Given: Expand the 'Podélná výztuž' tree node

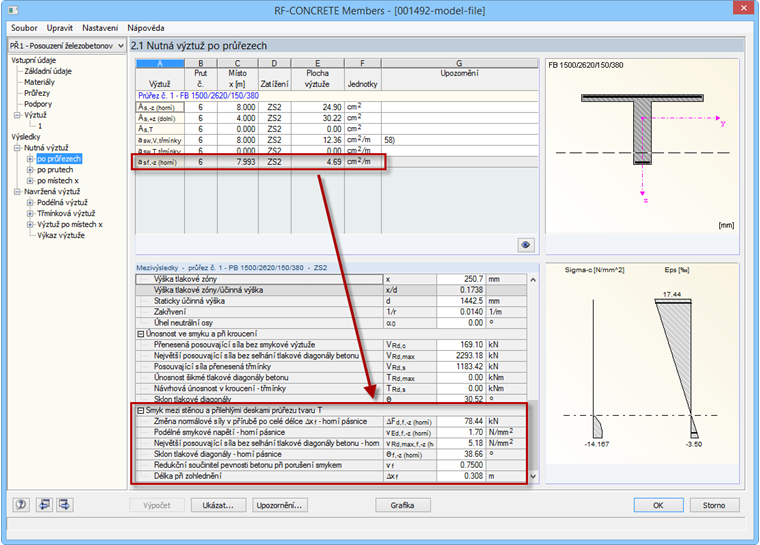Looking at the screenshot, I should pyautogui.click(x=30, y=203).
